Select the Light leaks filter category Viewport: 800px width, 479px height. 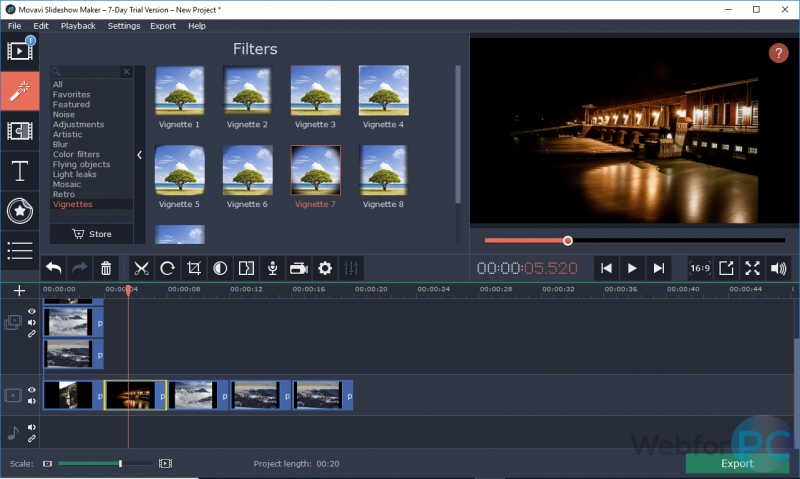tap(73, 174)
